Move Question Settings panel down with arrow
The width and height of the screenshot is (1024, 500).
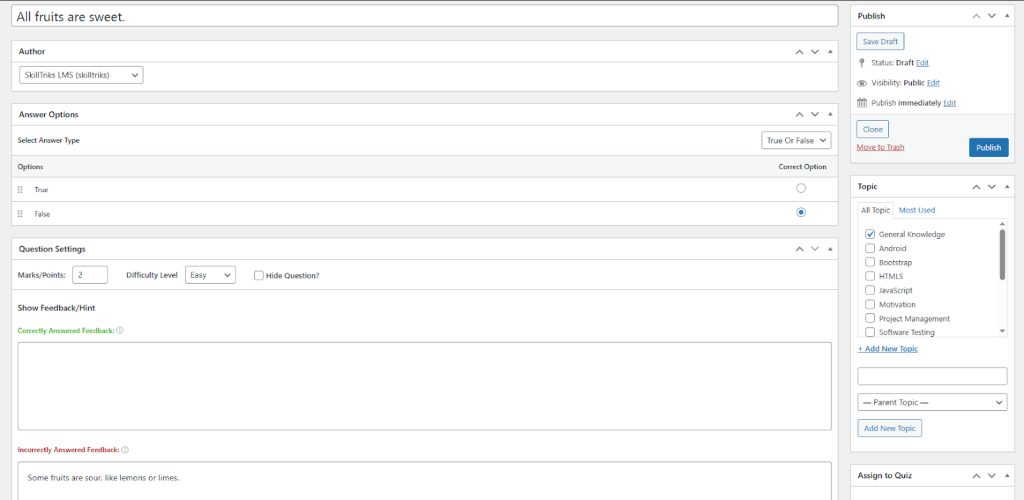(x=815, y=249)
